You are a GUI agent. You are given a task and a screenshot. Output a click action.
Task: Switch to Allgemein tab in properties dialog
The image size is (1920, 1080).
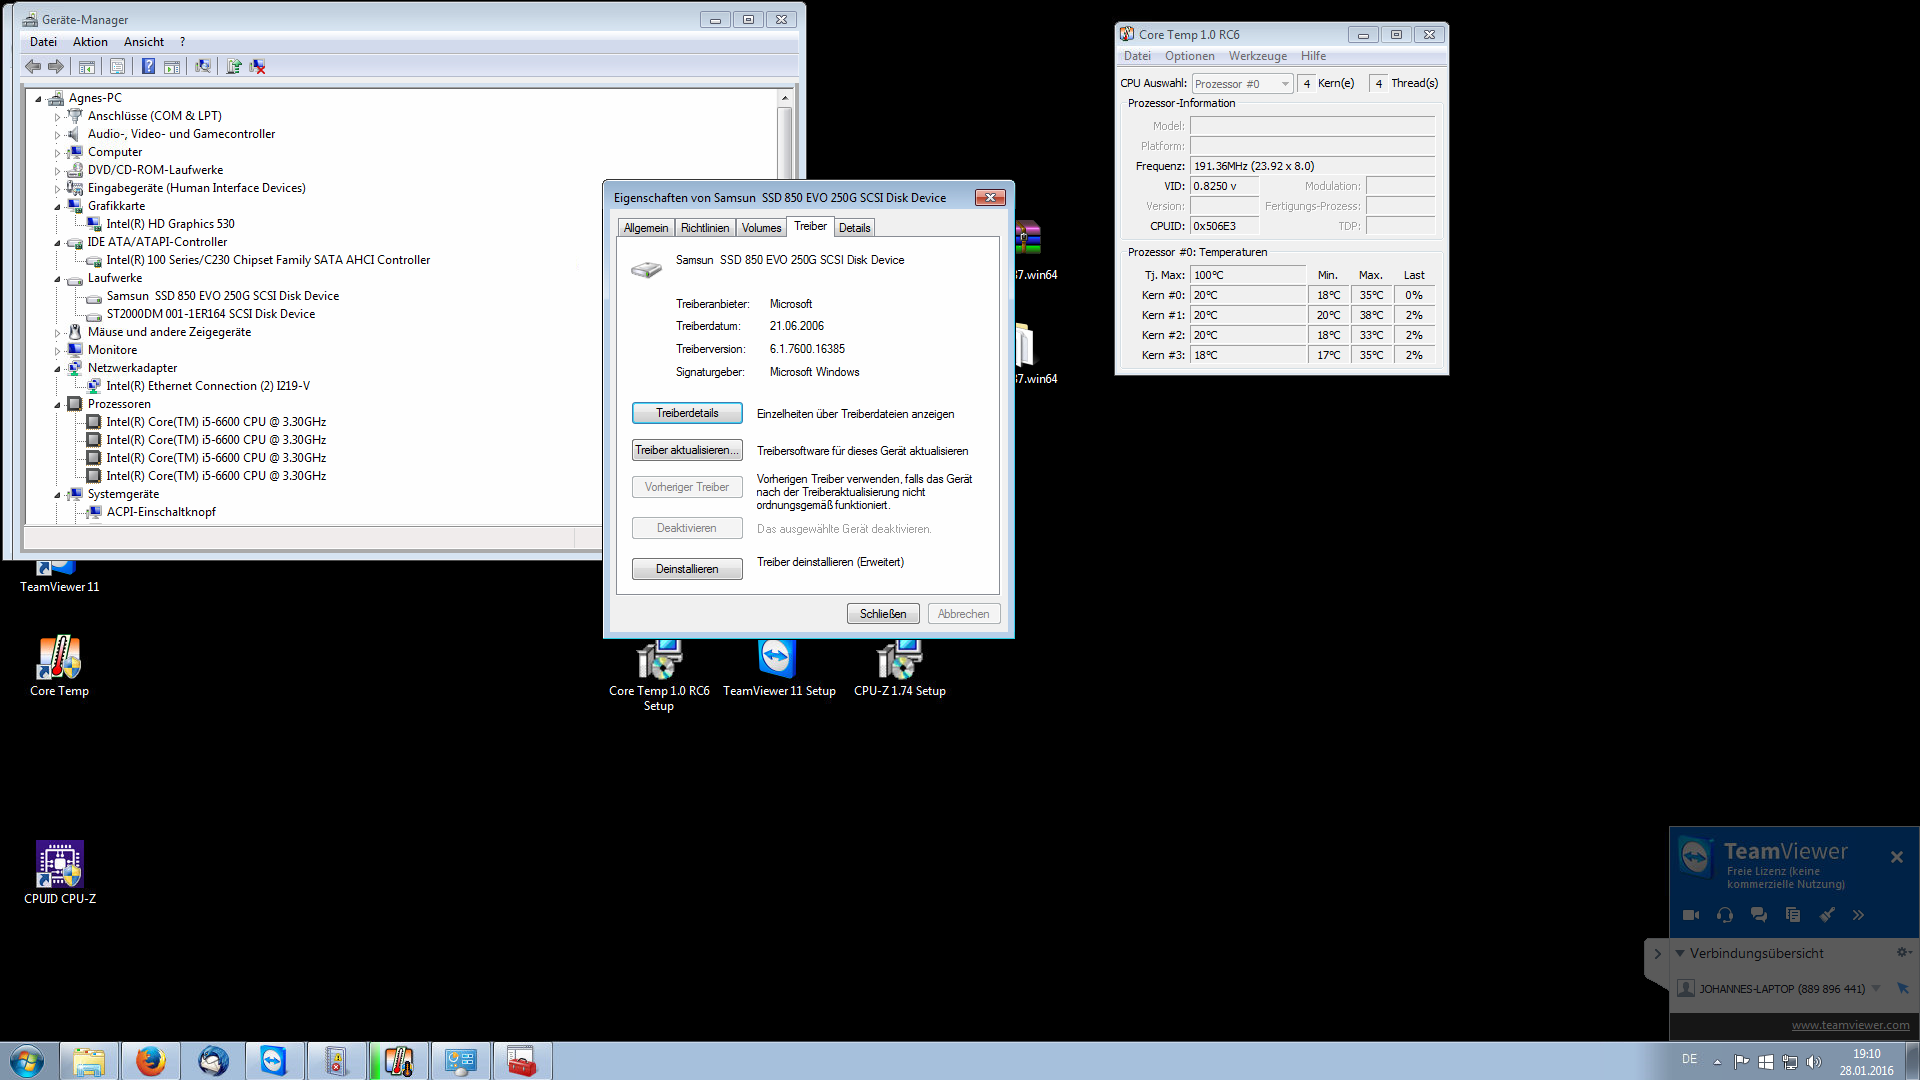click(646, 228)
